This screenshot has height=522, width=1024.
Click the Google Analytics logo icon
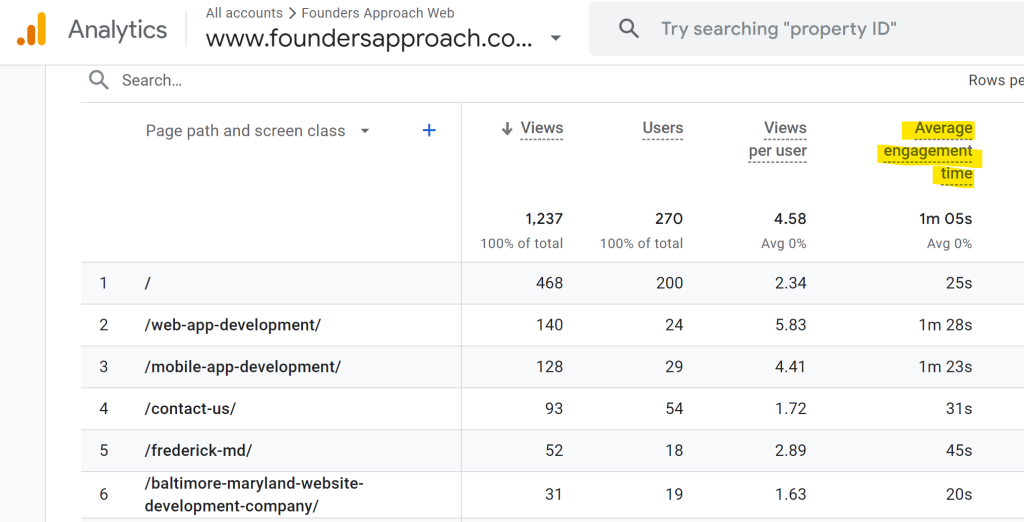(31, 29)
